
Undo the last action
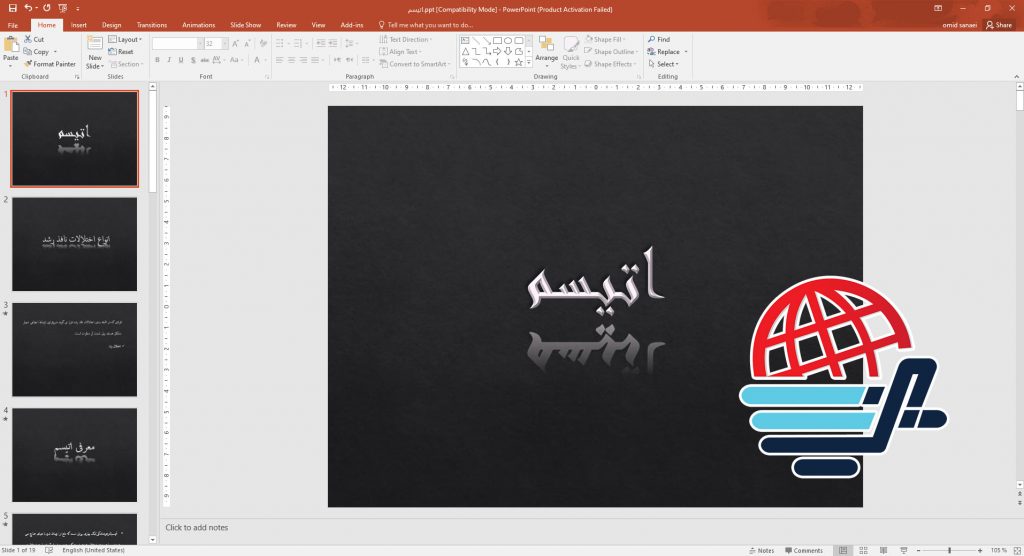pos(28,8)
